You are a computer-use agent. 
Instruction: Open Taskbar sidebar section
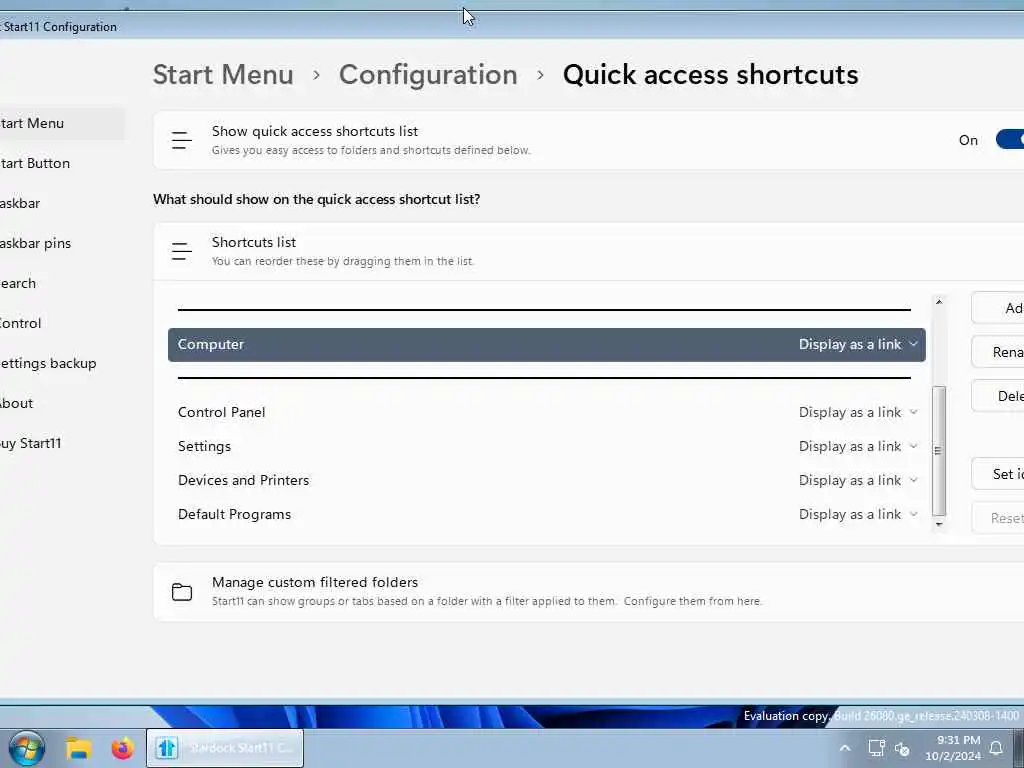tap(61, 203)
